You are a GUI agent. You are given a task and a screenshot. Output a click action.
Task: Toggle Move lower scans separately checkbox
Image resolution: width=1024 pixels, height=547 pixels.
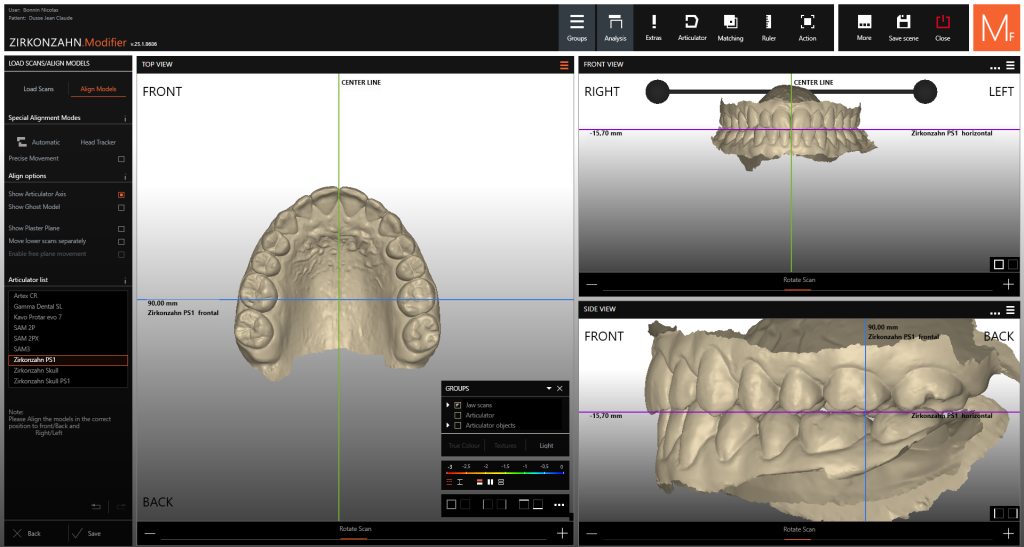coord(121,242)
